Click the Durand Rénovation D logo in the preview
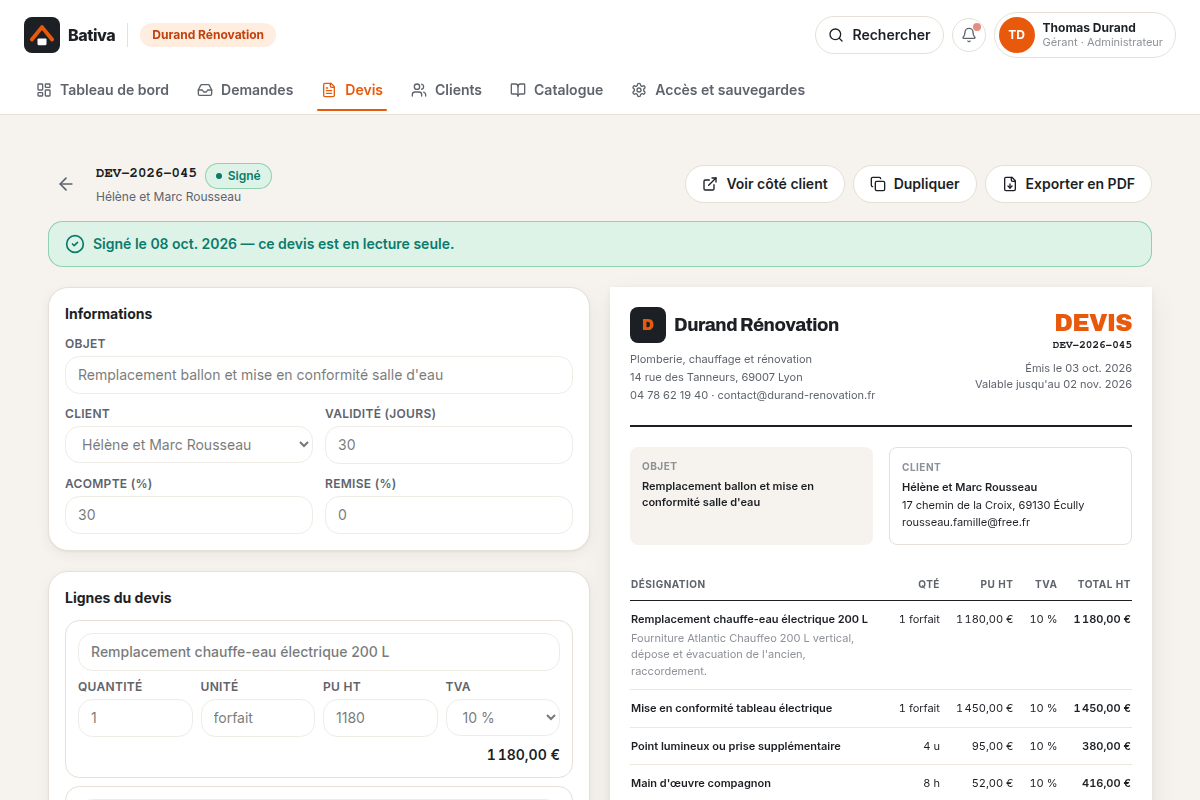Viewport: 1200px width, 800px height. [x=648, y=325]
